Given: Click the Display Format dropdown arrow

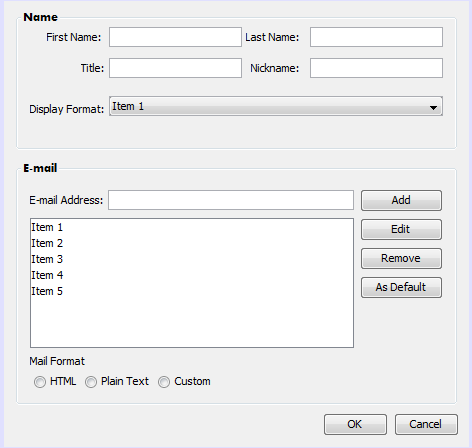Looking at the screenshot, I should pos(433,108).
